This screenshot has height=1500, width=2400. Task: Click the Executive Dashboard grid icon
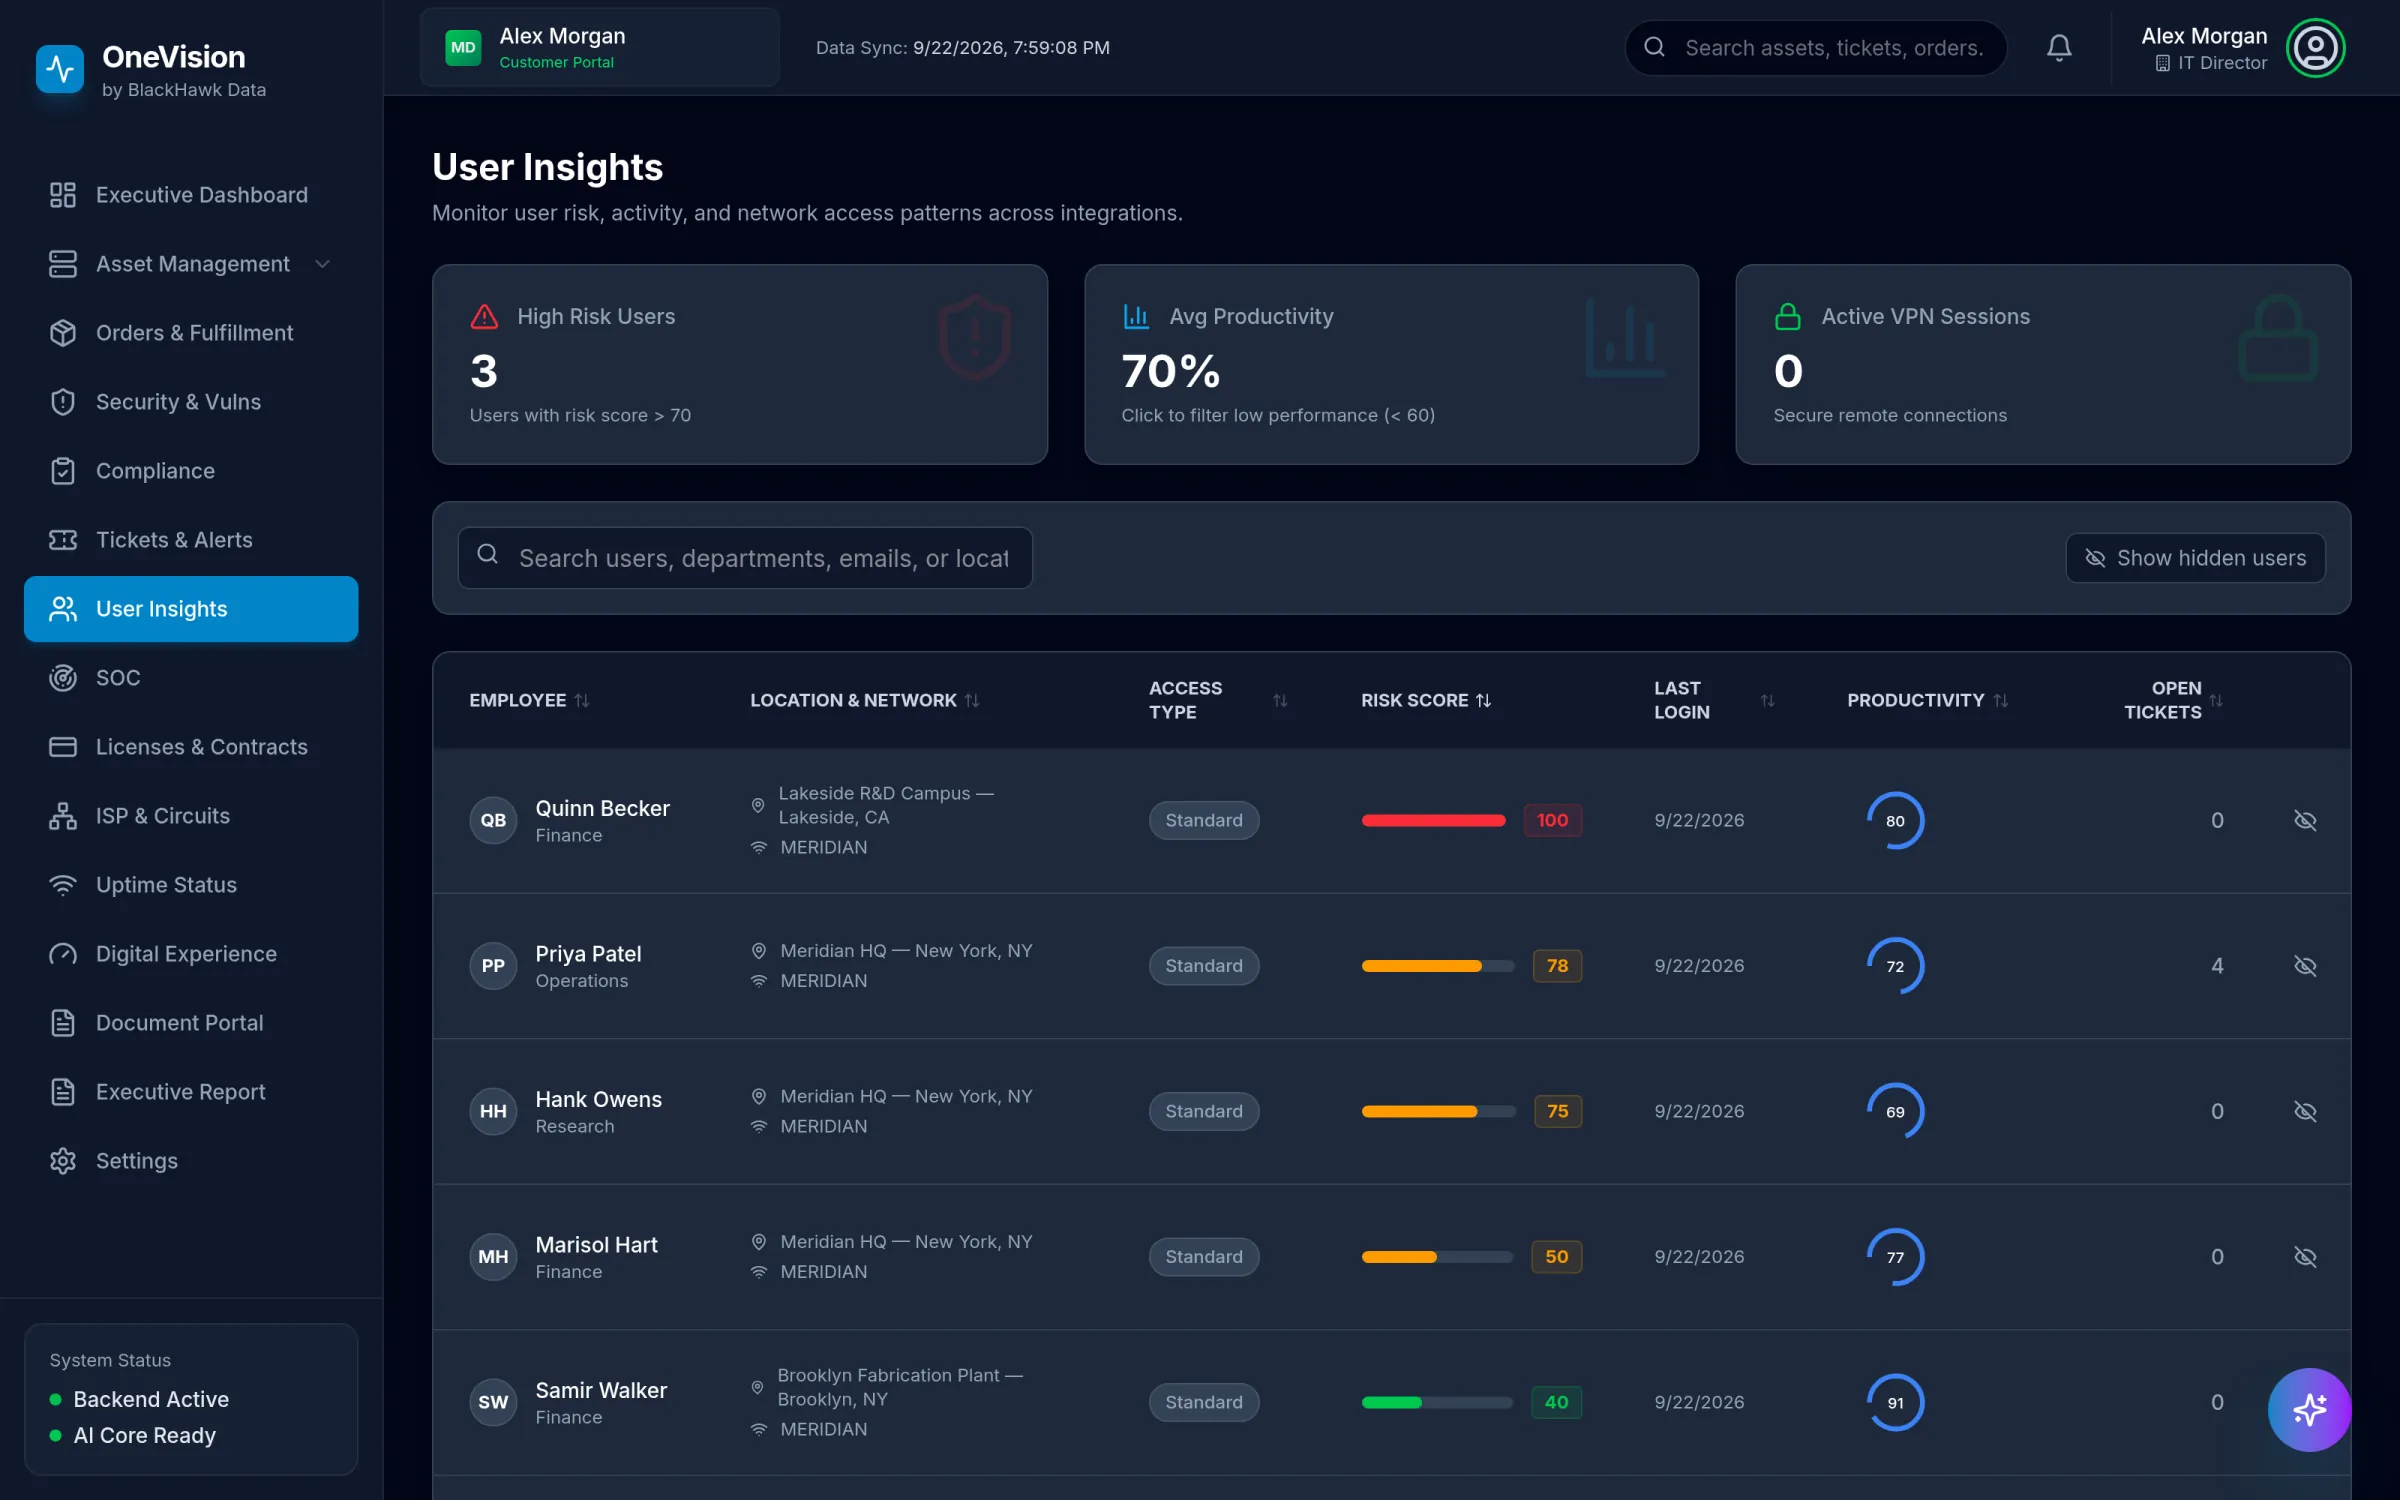coord(63,195)
